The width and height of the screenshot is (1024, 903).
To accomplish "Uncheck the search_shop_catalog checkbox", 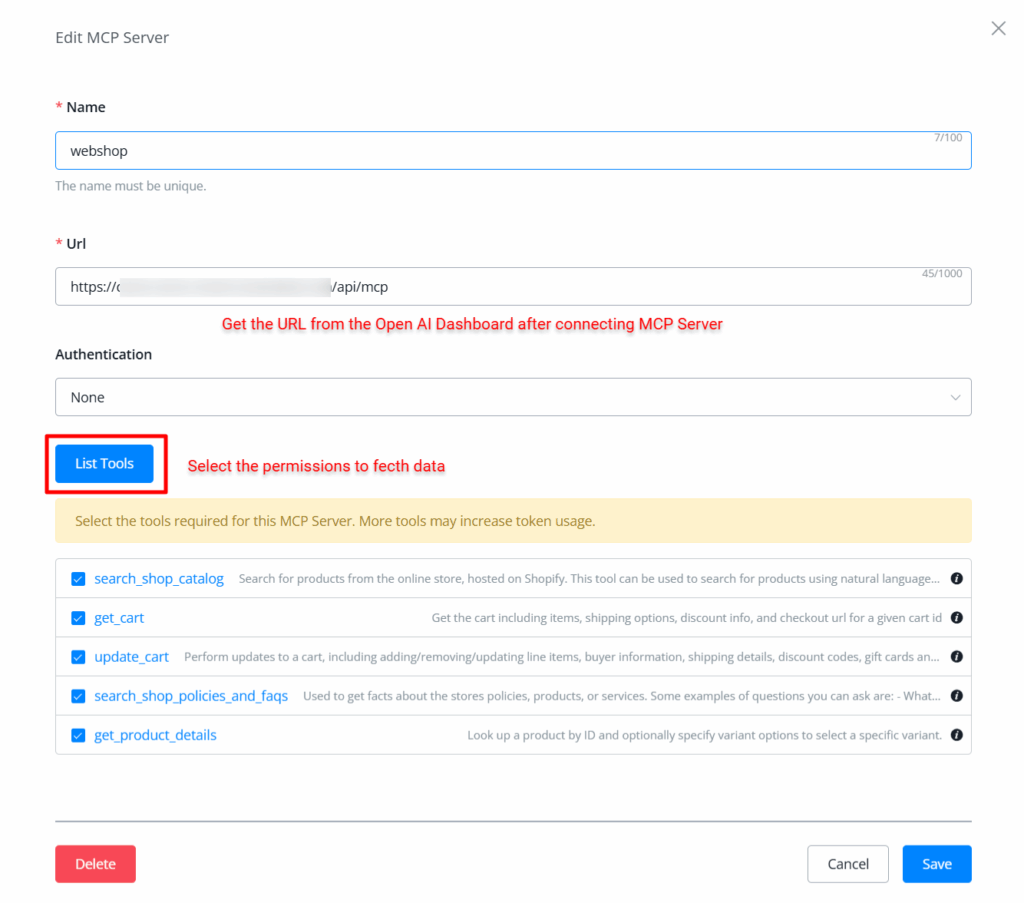I will pyautogui.click(x=78, y=579).
